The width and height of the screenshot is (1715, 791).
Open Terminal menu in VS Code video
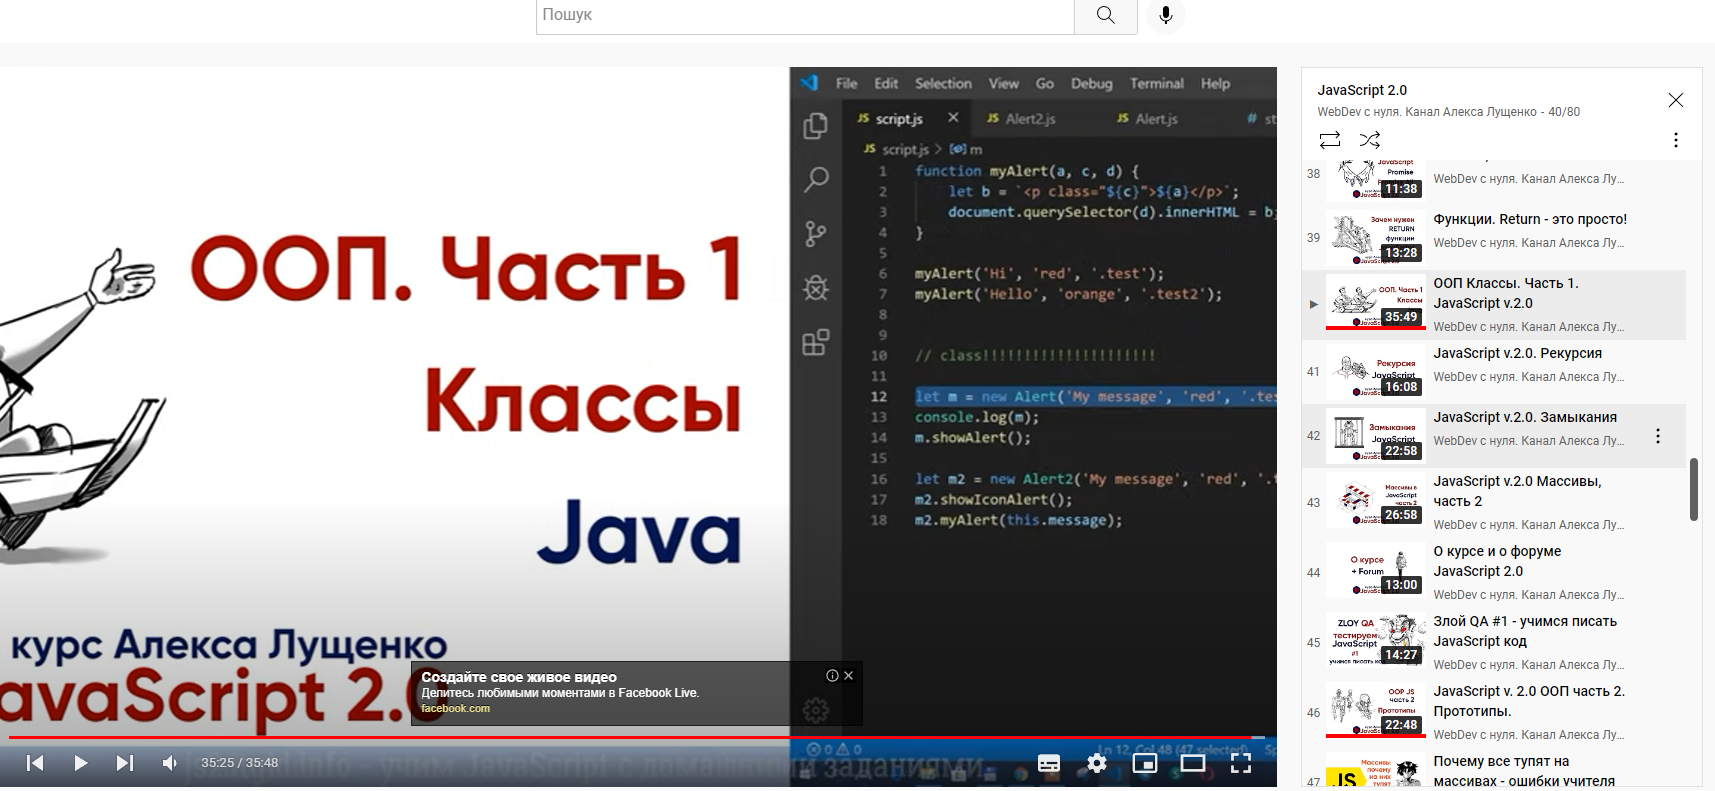[x=1156, y=84]
